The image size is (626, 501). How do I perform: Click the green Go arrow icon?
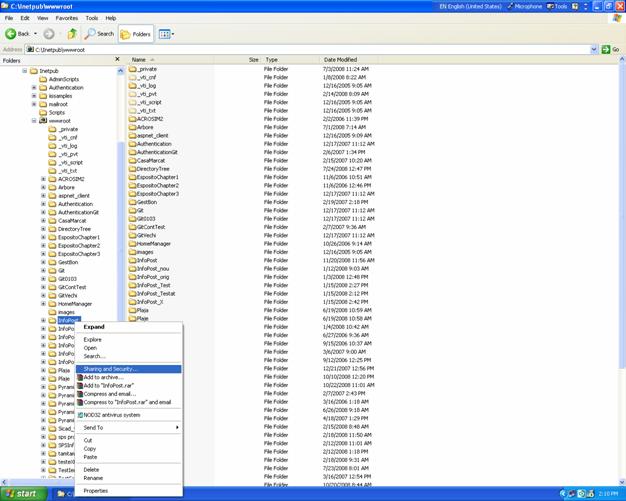click(x=606, y=49)
